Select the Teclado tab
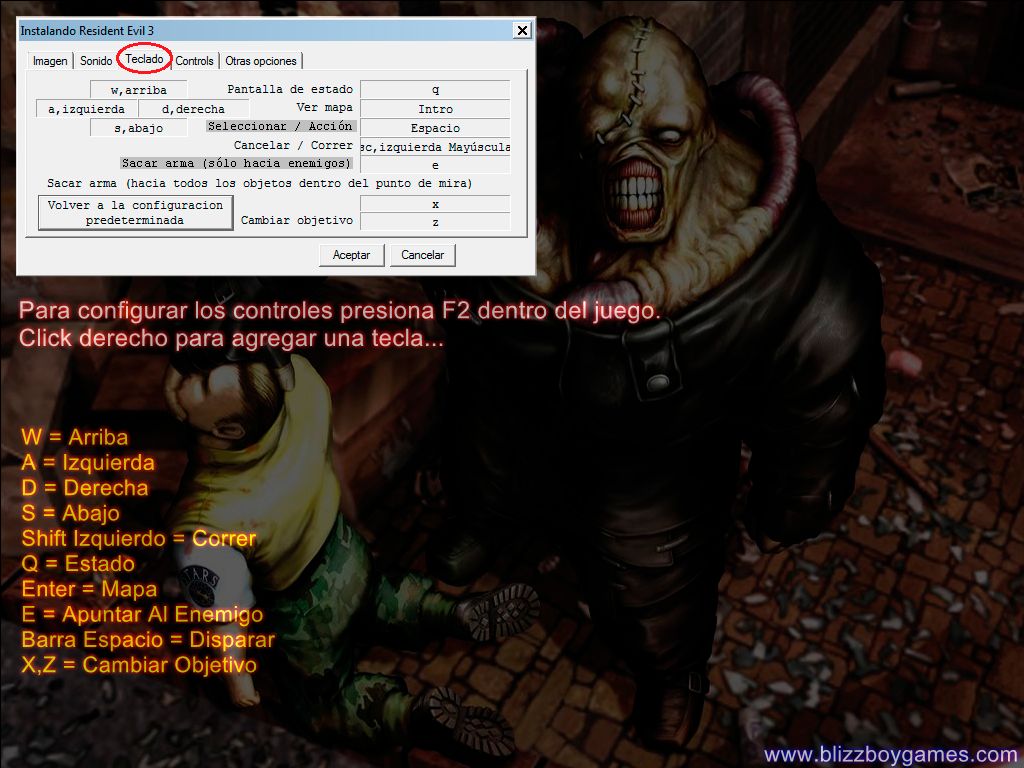Viewport: 1024px width, 768px height. [x=144, y=59]
